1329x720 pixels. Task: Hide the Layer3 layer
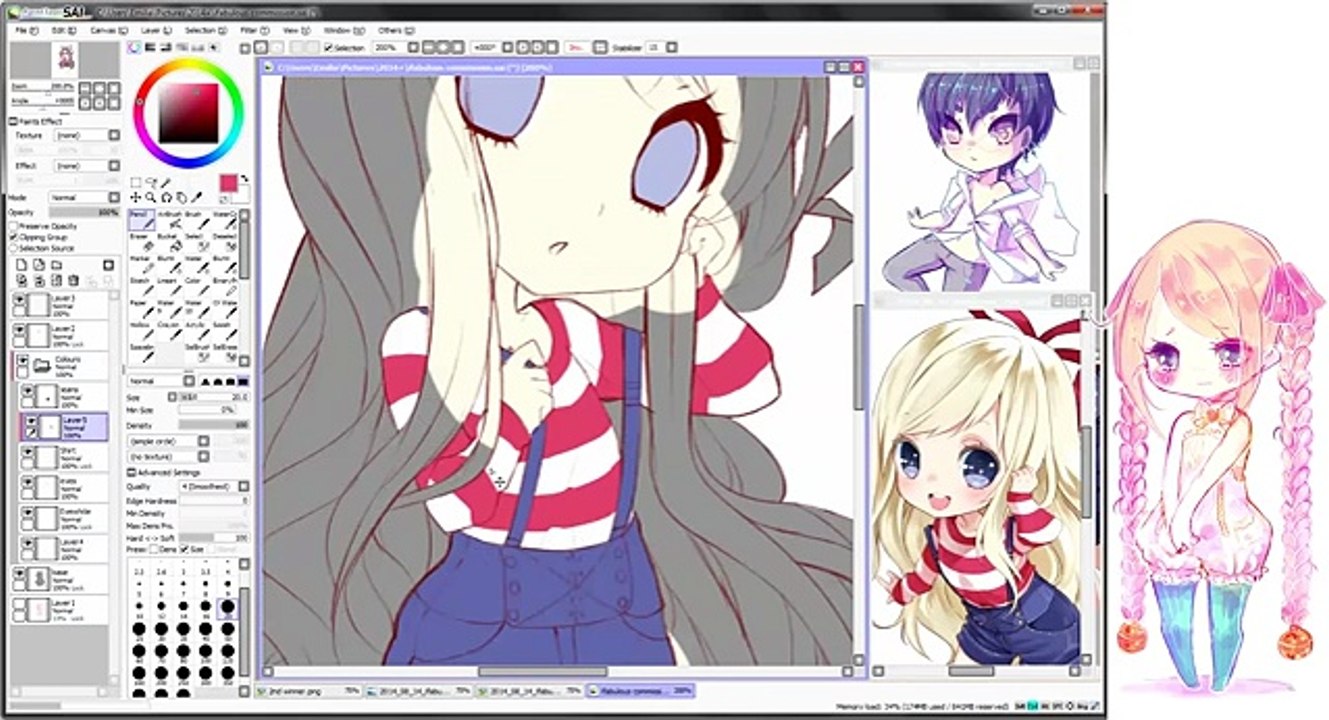click(20, 299)
